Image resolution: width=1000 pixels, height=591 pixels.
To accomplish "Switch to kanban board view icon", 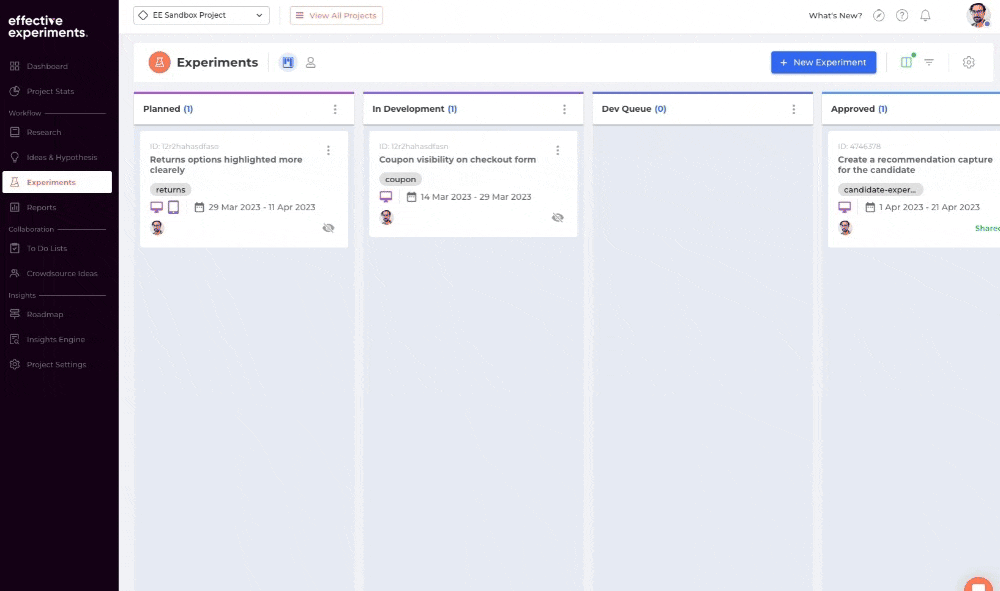I will 288,62.
